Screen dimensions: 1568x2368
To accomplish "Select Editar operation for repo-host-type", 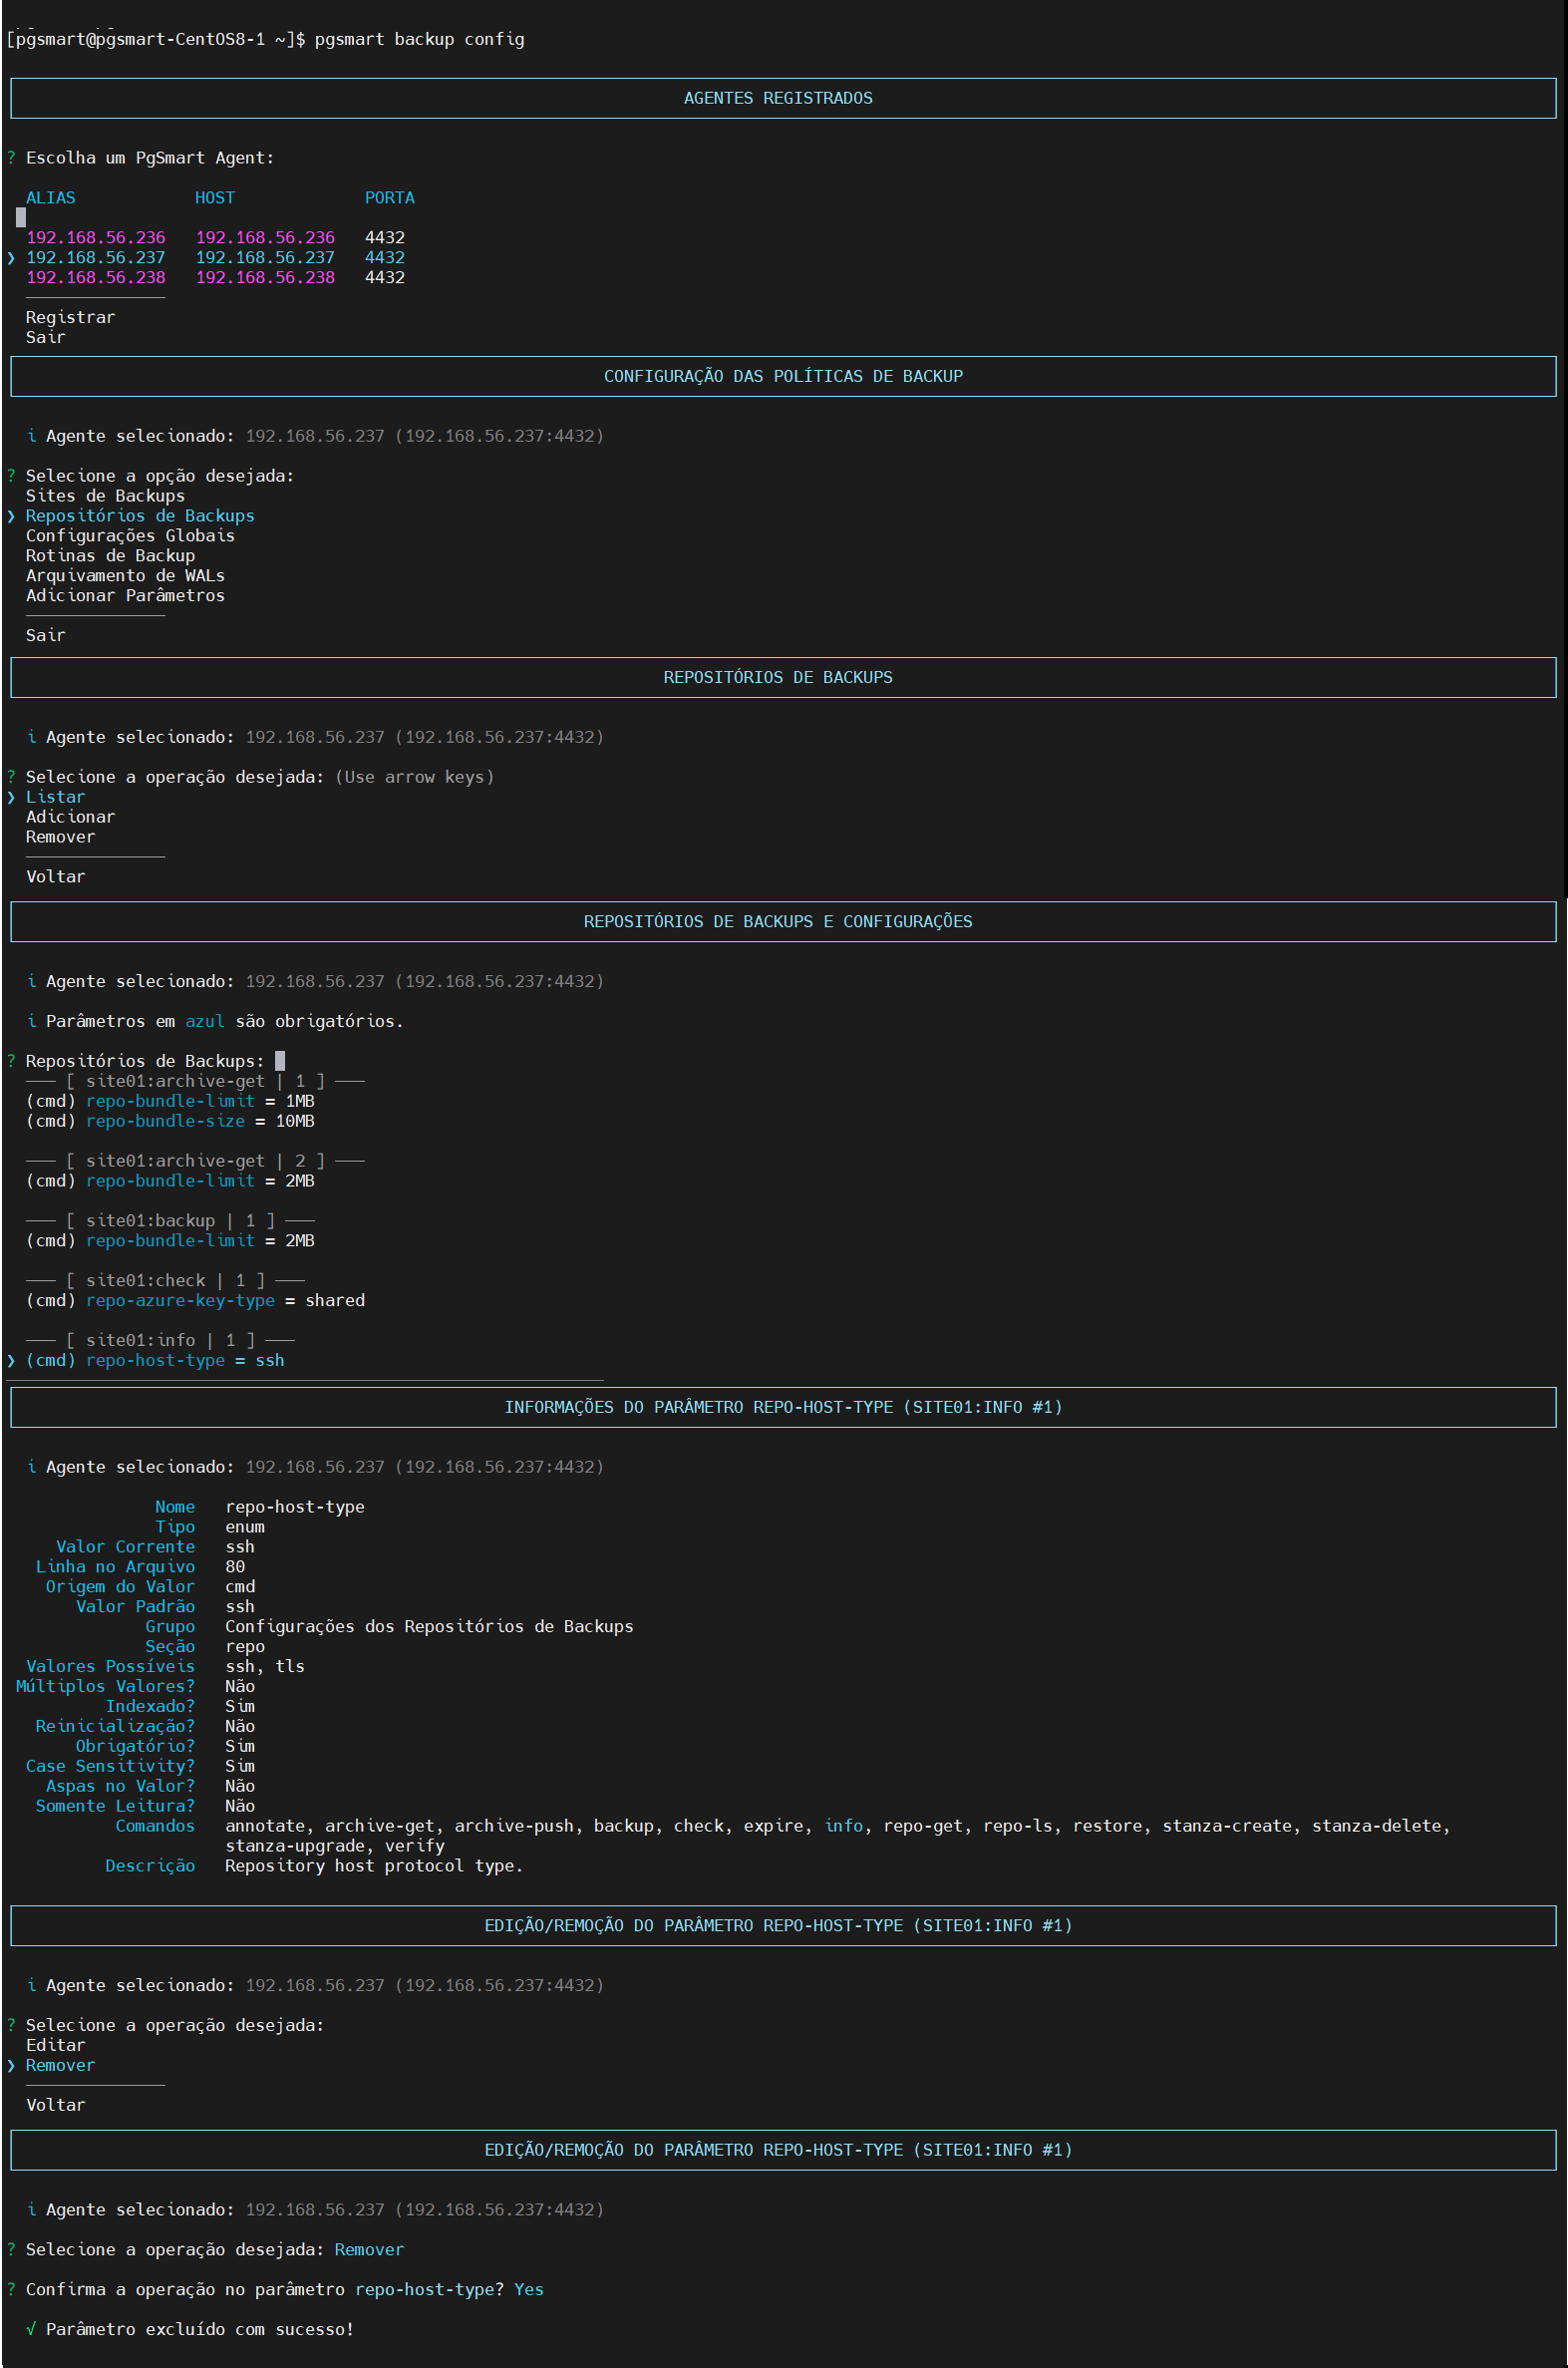I will pyautogui.click(x=55, y=2045).
